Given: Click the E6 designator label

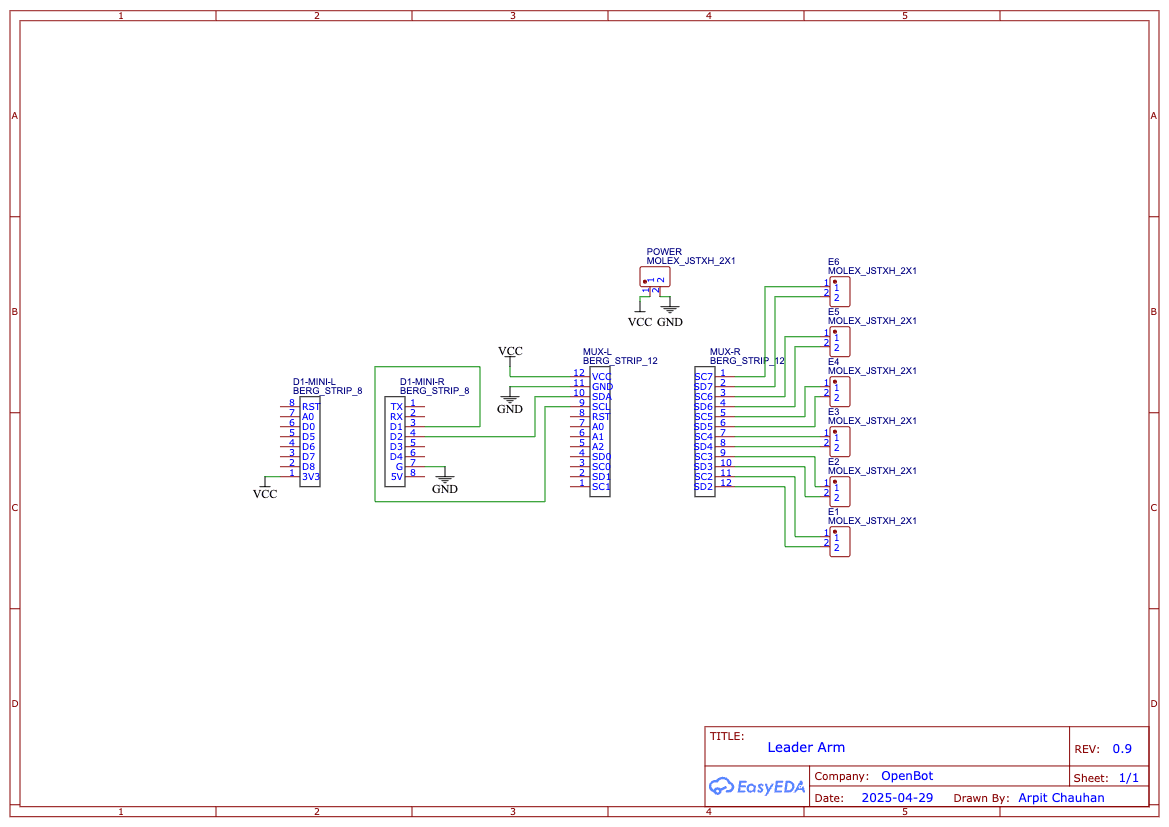Looking at the screenshot, I should 834,262.
